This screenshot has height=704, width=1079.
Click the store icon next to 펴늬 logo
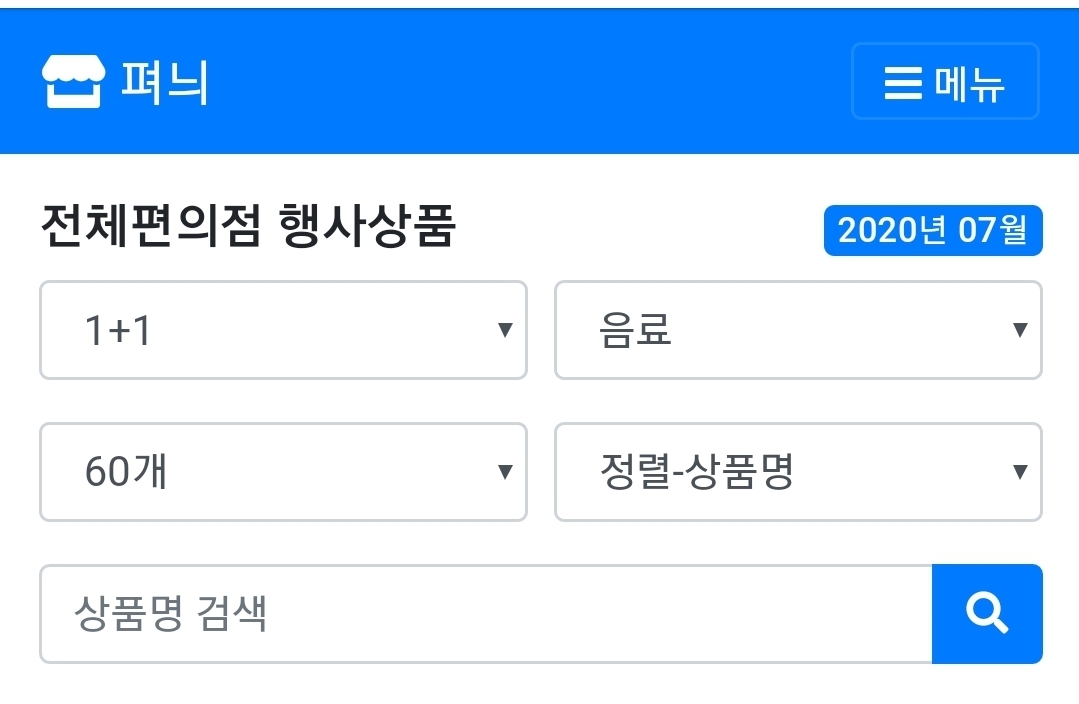click(x=74, y=81)
